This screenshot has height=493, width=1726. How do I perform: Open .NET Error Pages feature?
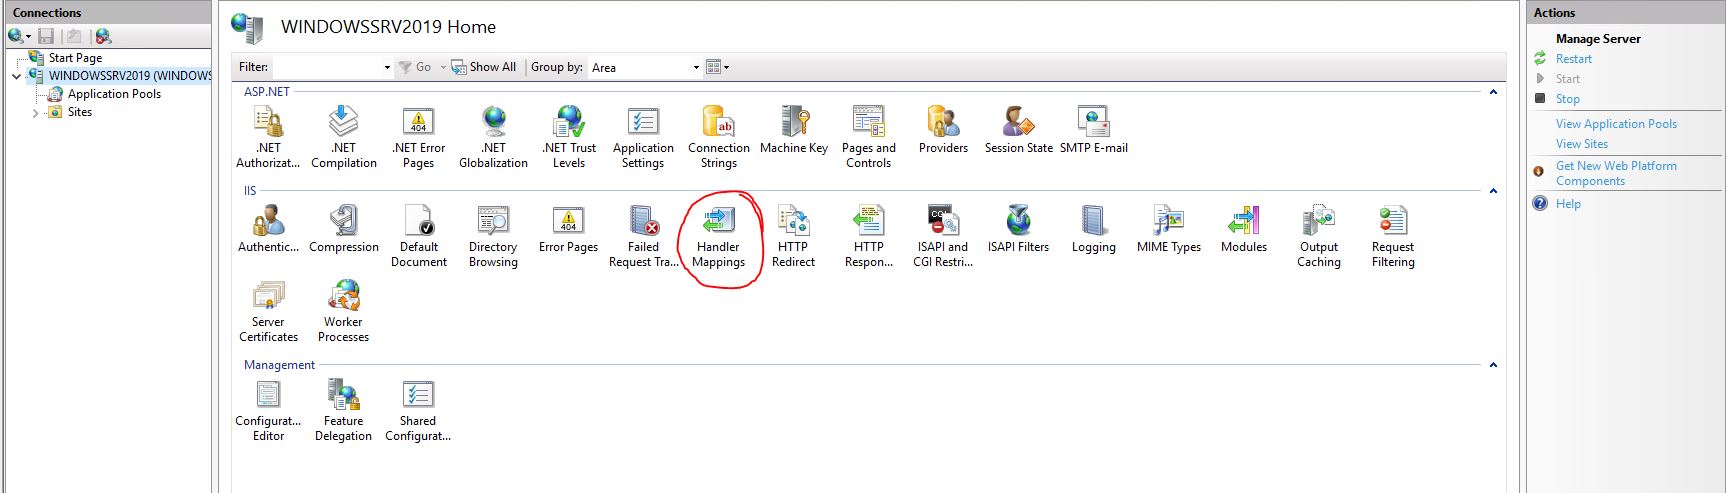click(418, 137)
